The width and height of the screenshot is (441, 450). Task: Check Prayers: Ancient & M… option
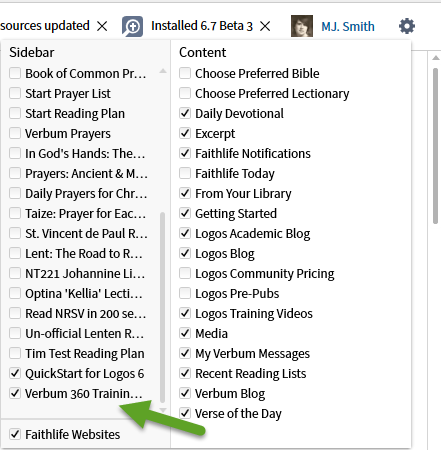(x=15, y=173)
